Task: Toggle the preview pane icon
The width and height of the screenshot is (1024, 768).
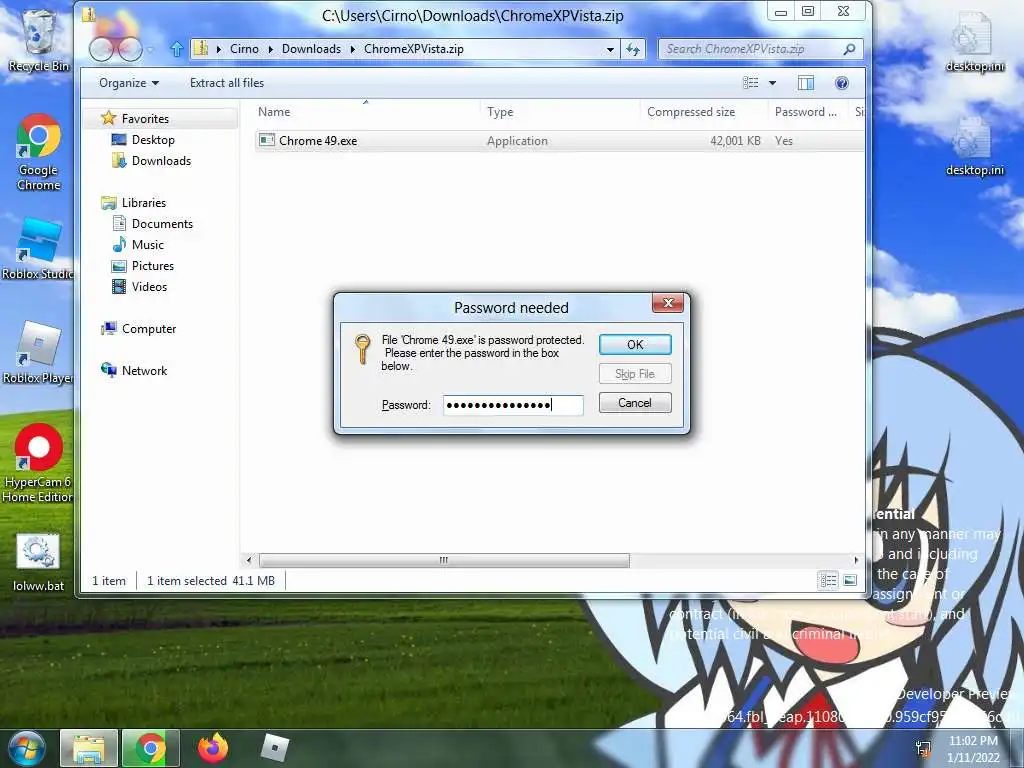Action: (x=806, y=83)
